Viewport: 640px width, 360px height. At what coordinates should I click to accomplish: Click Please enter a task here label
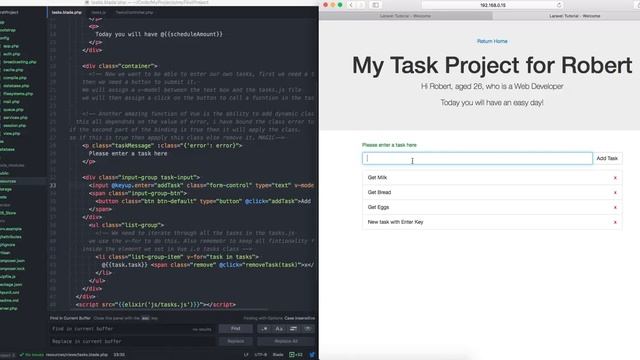389,145
